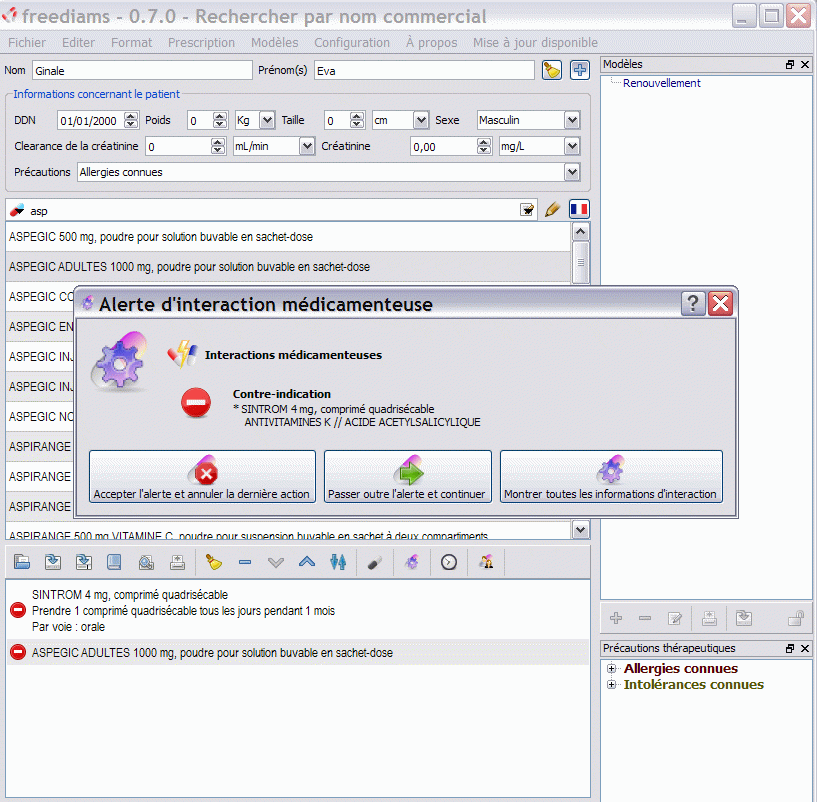
Task: Move drug up with blue chevron icon
Action: tap(307, 562)
